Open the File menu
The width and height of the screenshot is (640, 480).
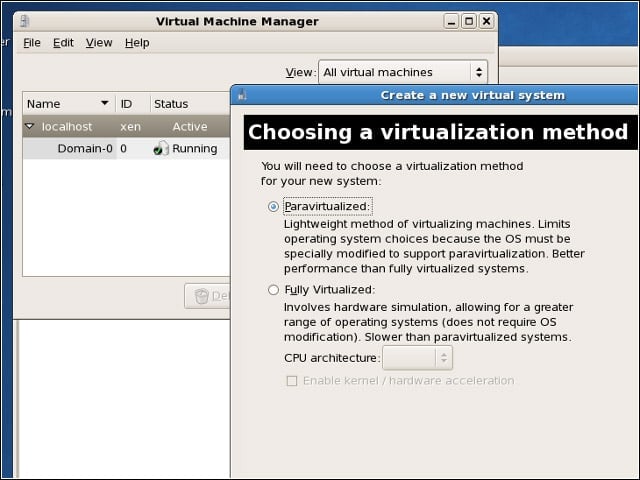(x=32, y=43)
